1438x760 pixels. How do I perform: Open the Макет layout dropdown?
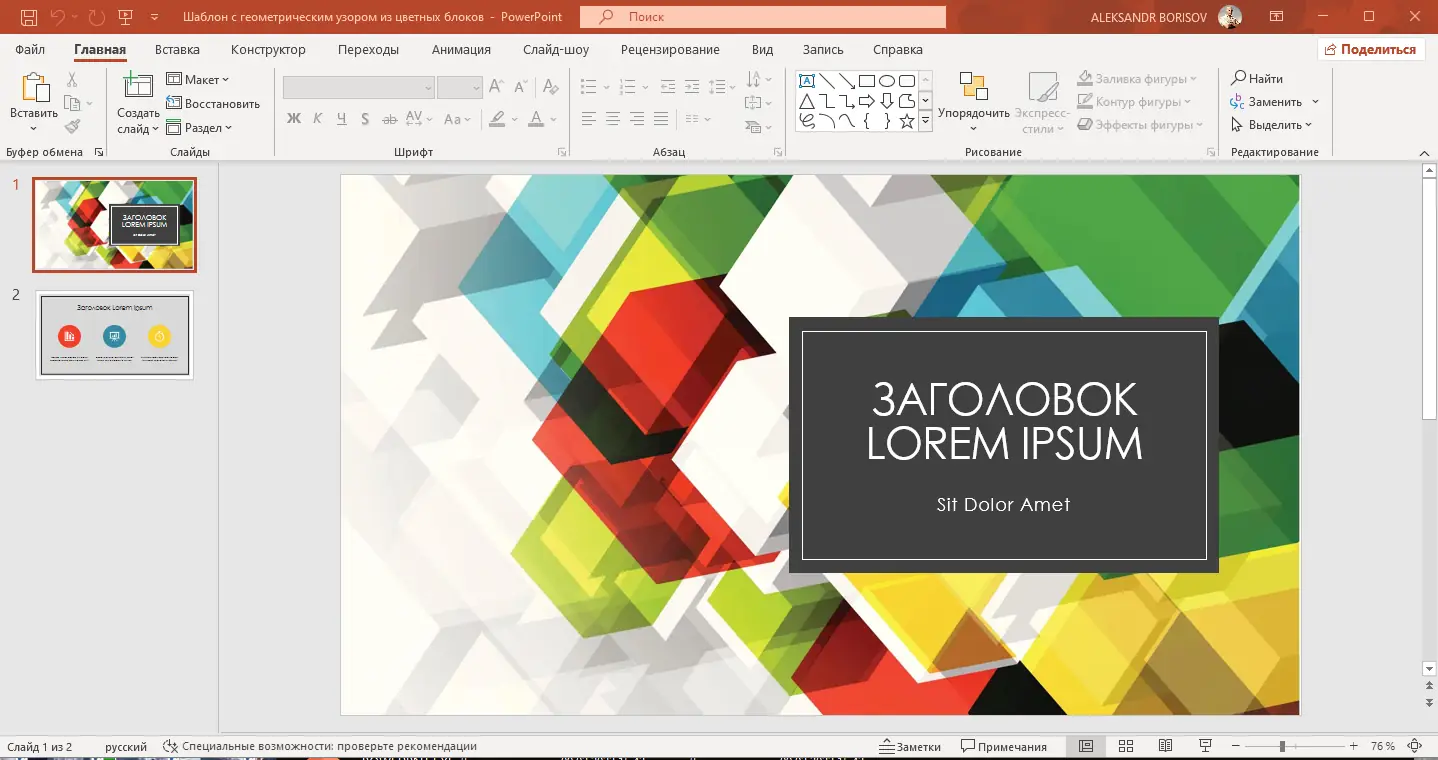[x=198, y=79]
